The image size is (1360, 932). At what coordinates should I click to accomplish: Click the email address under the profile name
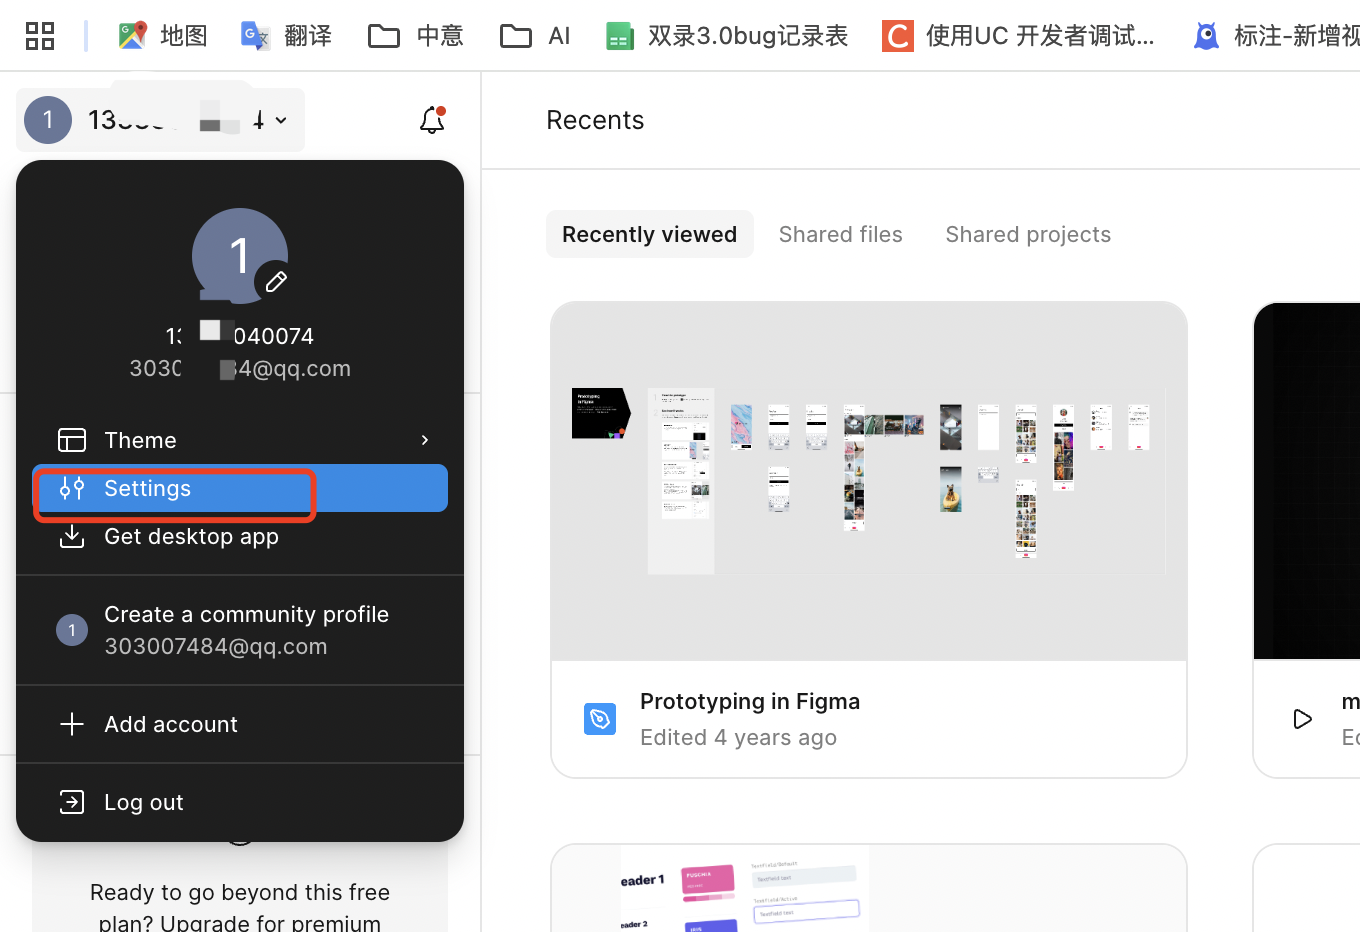point(240,368)
